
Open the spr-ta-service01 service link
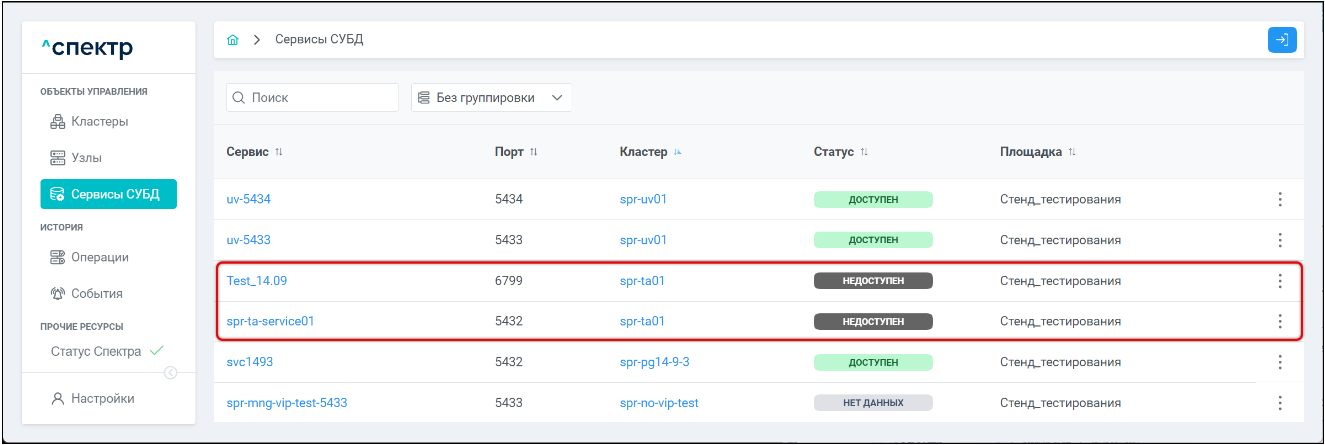click(x=270, y=321)
